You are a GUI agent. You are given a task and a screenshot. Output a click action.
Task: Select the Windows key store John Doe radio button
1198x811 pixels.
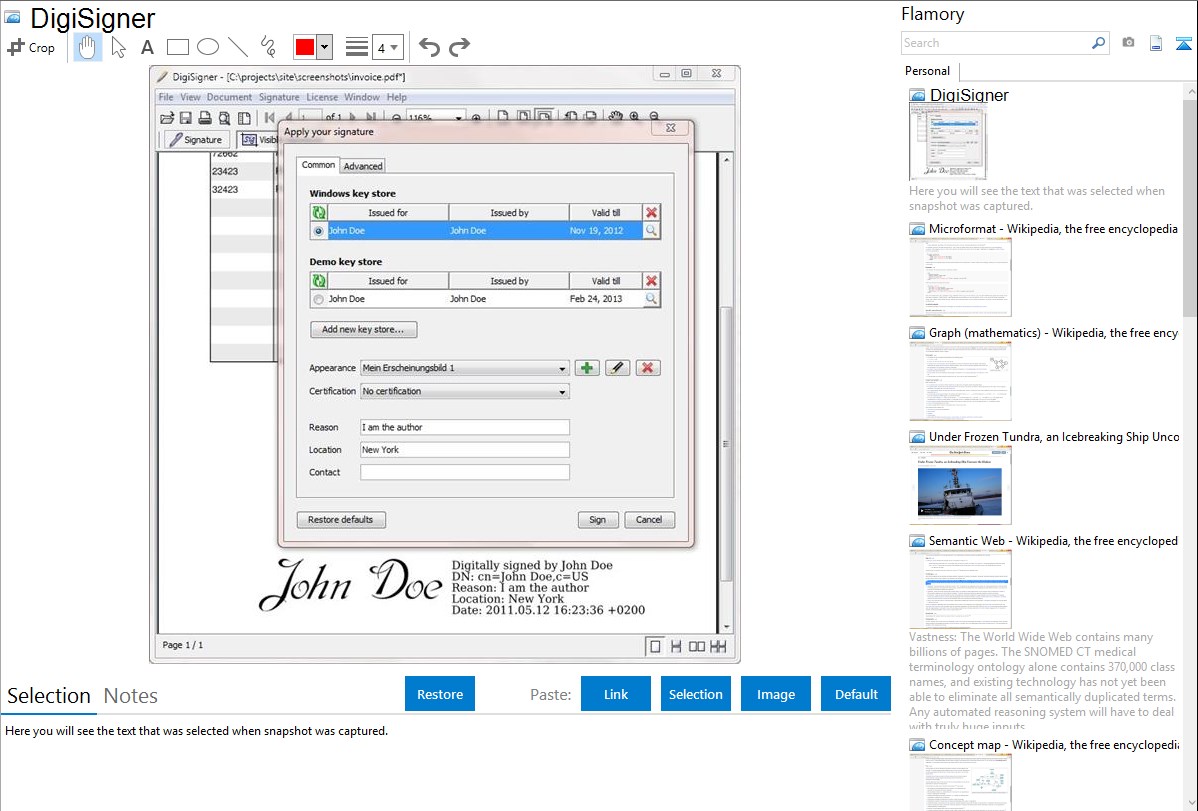(x=319, y=231)
